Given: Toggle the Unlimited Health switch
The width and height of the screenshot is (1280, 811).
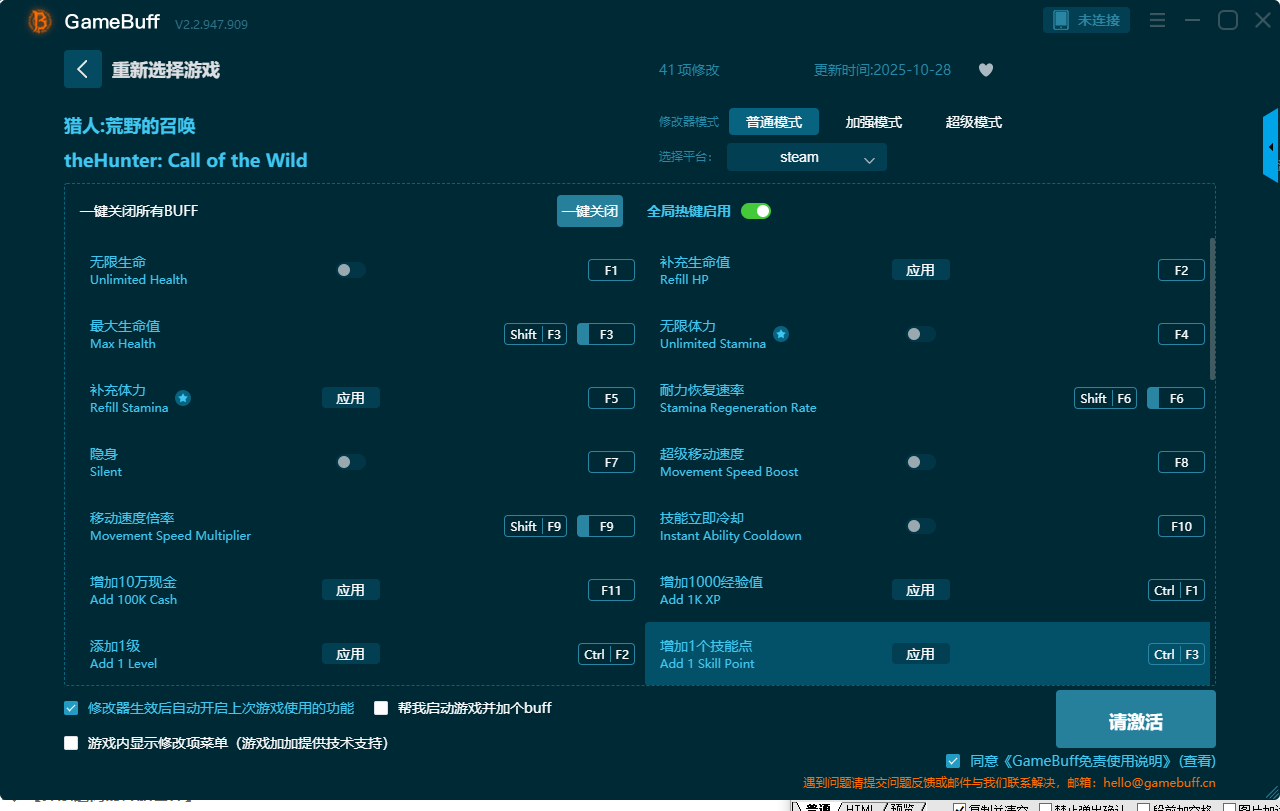Looking at the screenshot, I should [351, 270].
